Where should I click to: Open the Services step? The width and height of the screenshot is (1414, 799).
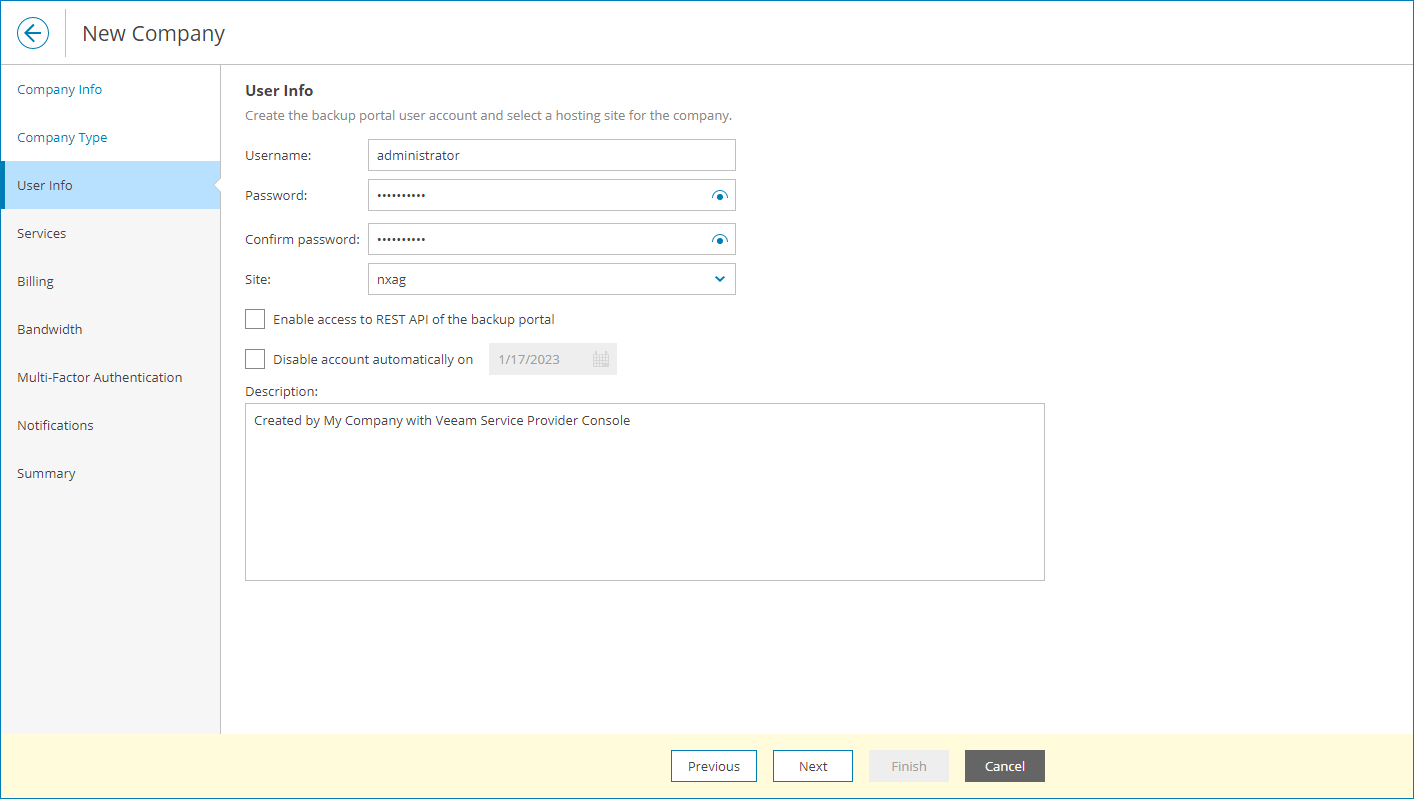(x=42, y=233)
